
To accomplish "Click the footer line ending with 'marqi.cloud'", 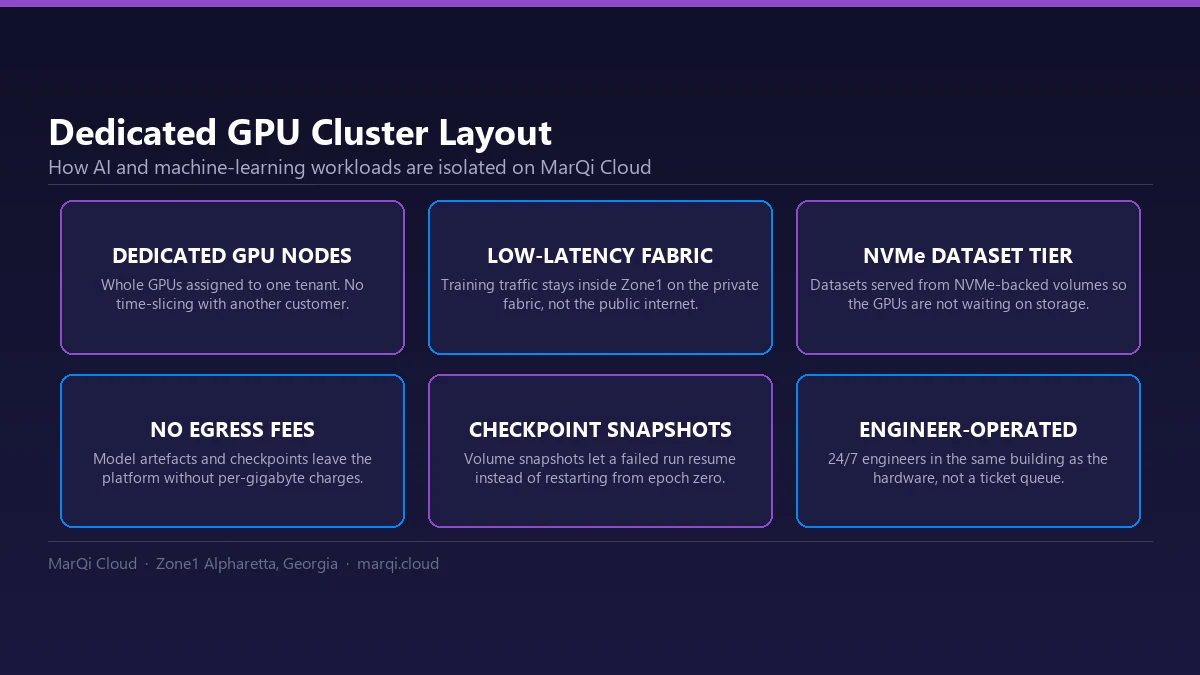I will coord(243,564).
